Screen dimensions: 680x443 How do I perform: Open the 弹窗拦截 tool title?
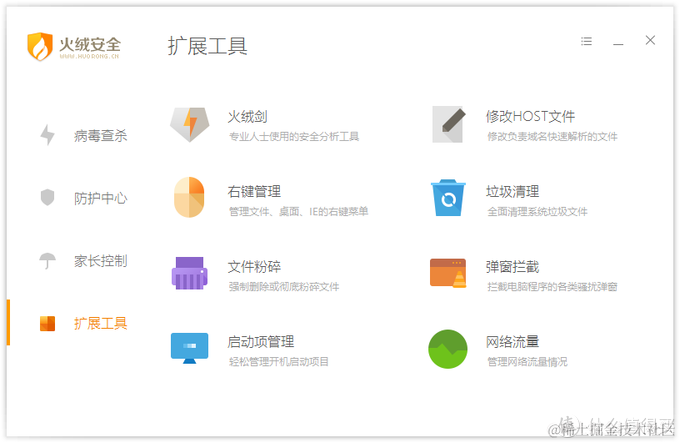513,267
